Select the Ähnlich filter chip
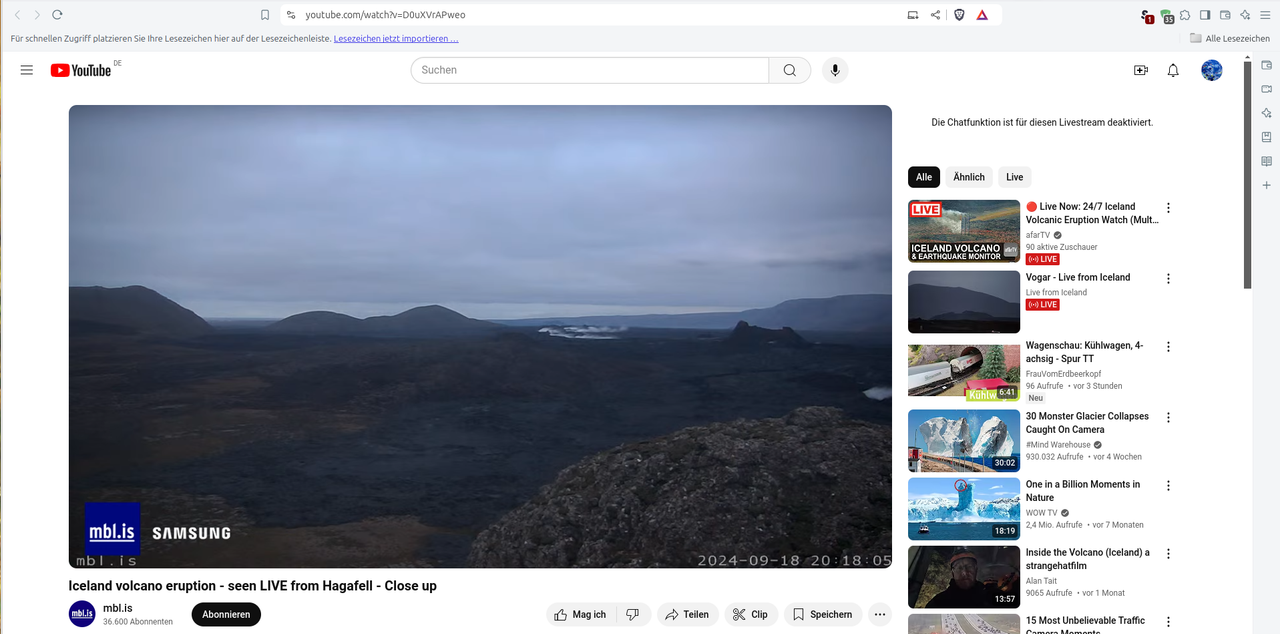 coord(969,177)
